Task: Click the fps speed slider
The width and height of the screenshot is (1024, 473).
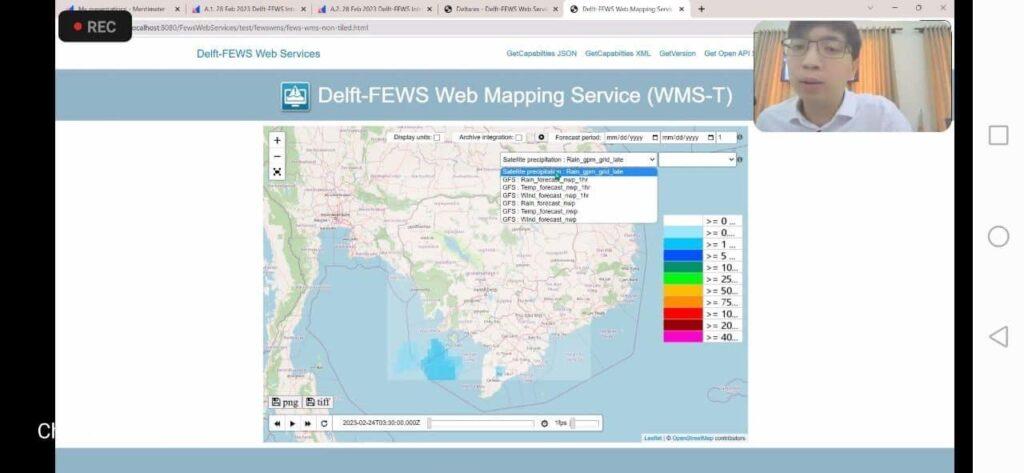Action: (x=584, y=423)
